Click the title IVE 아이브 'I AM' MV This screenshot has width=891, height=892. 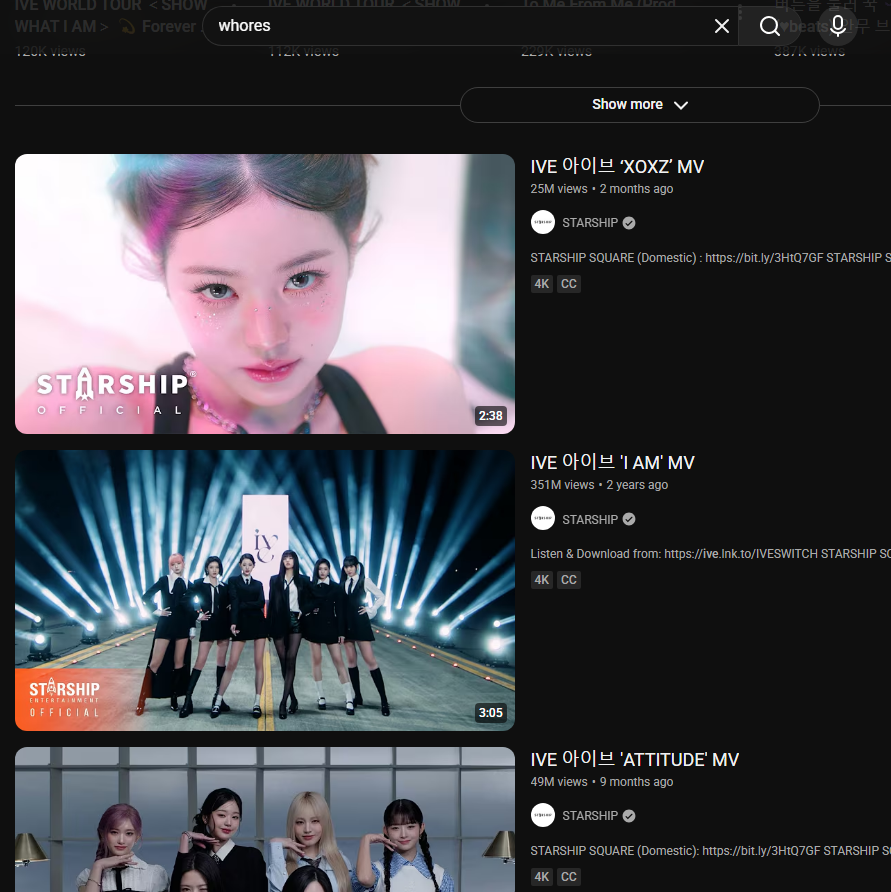click(x=612, y=462)
